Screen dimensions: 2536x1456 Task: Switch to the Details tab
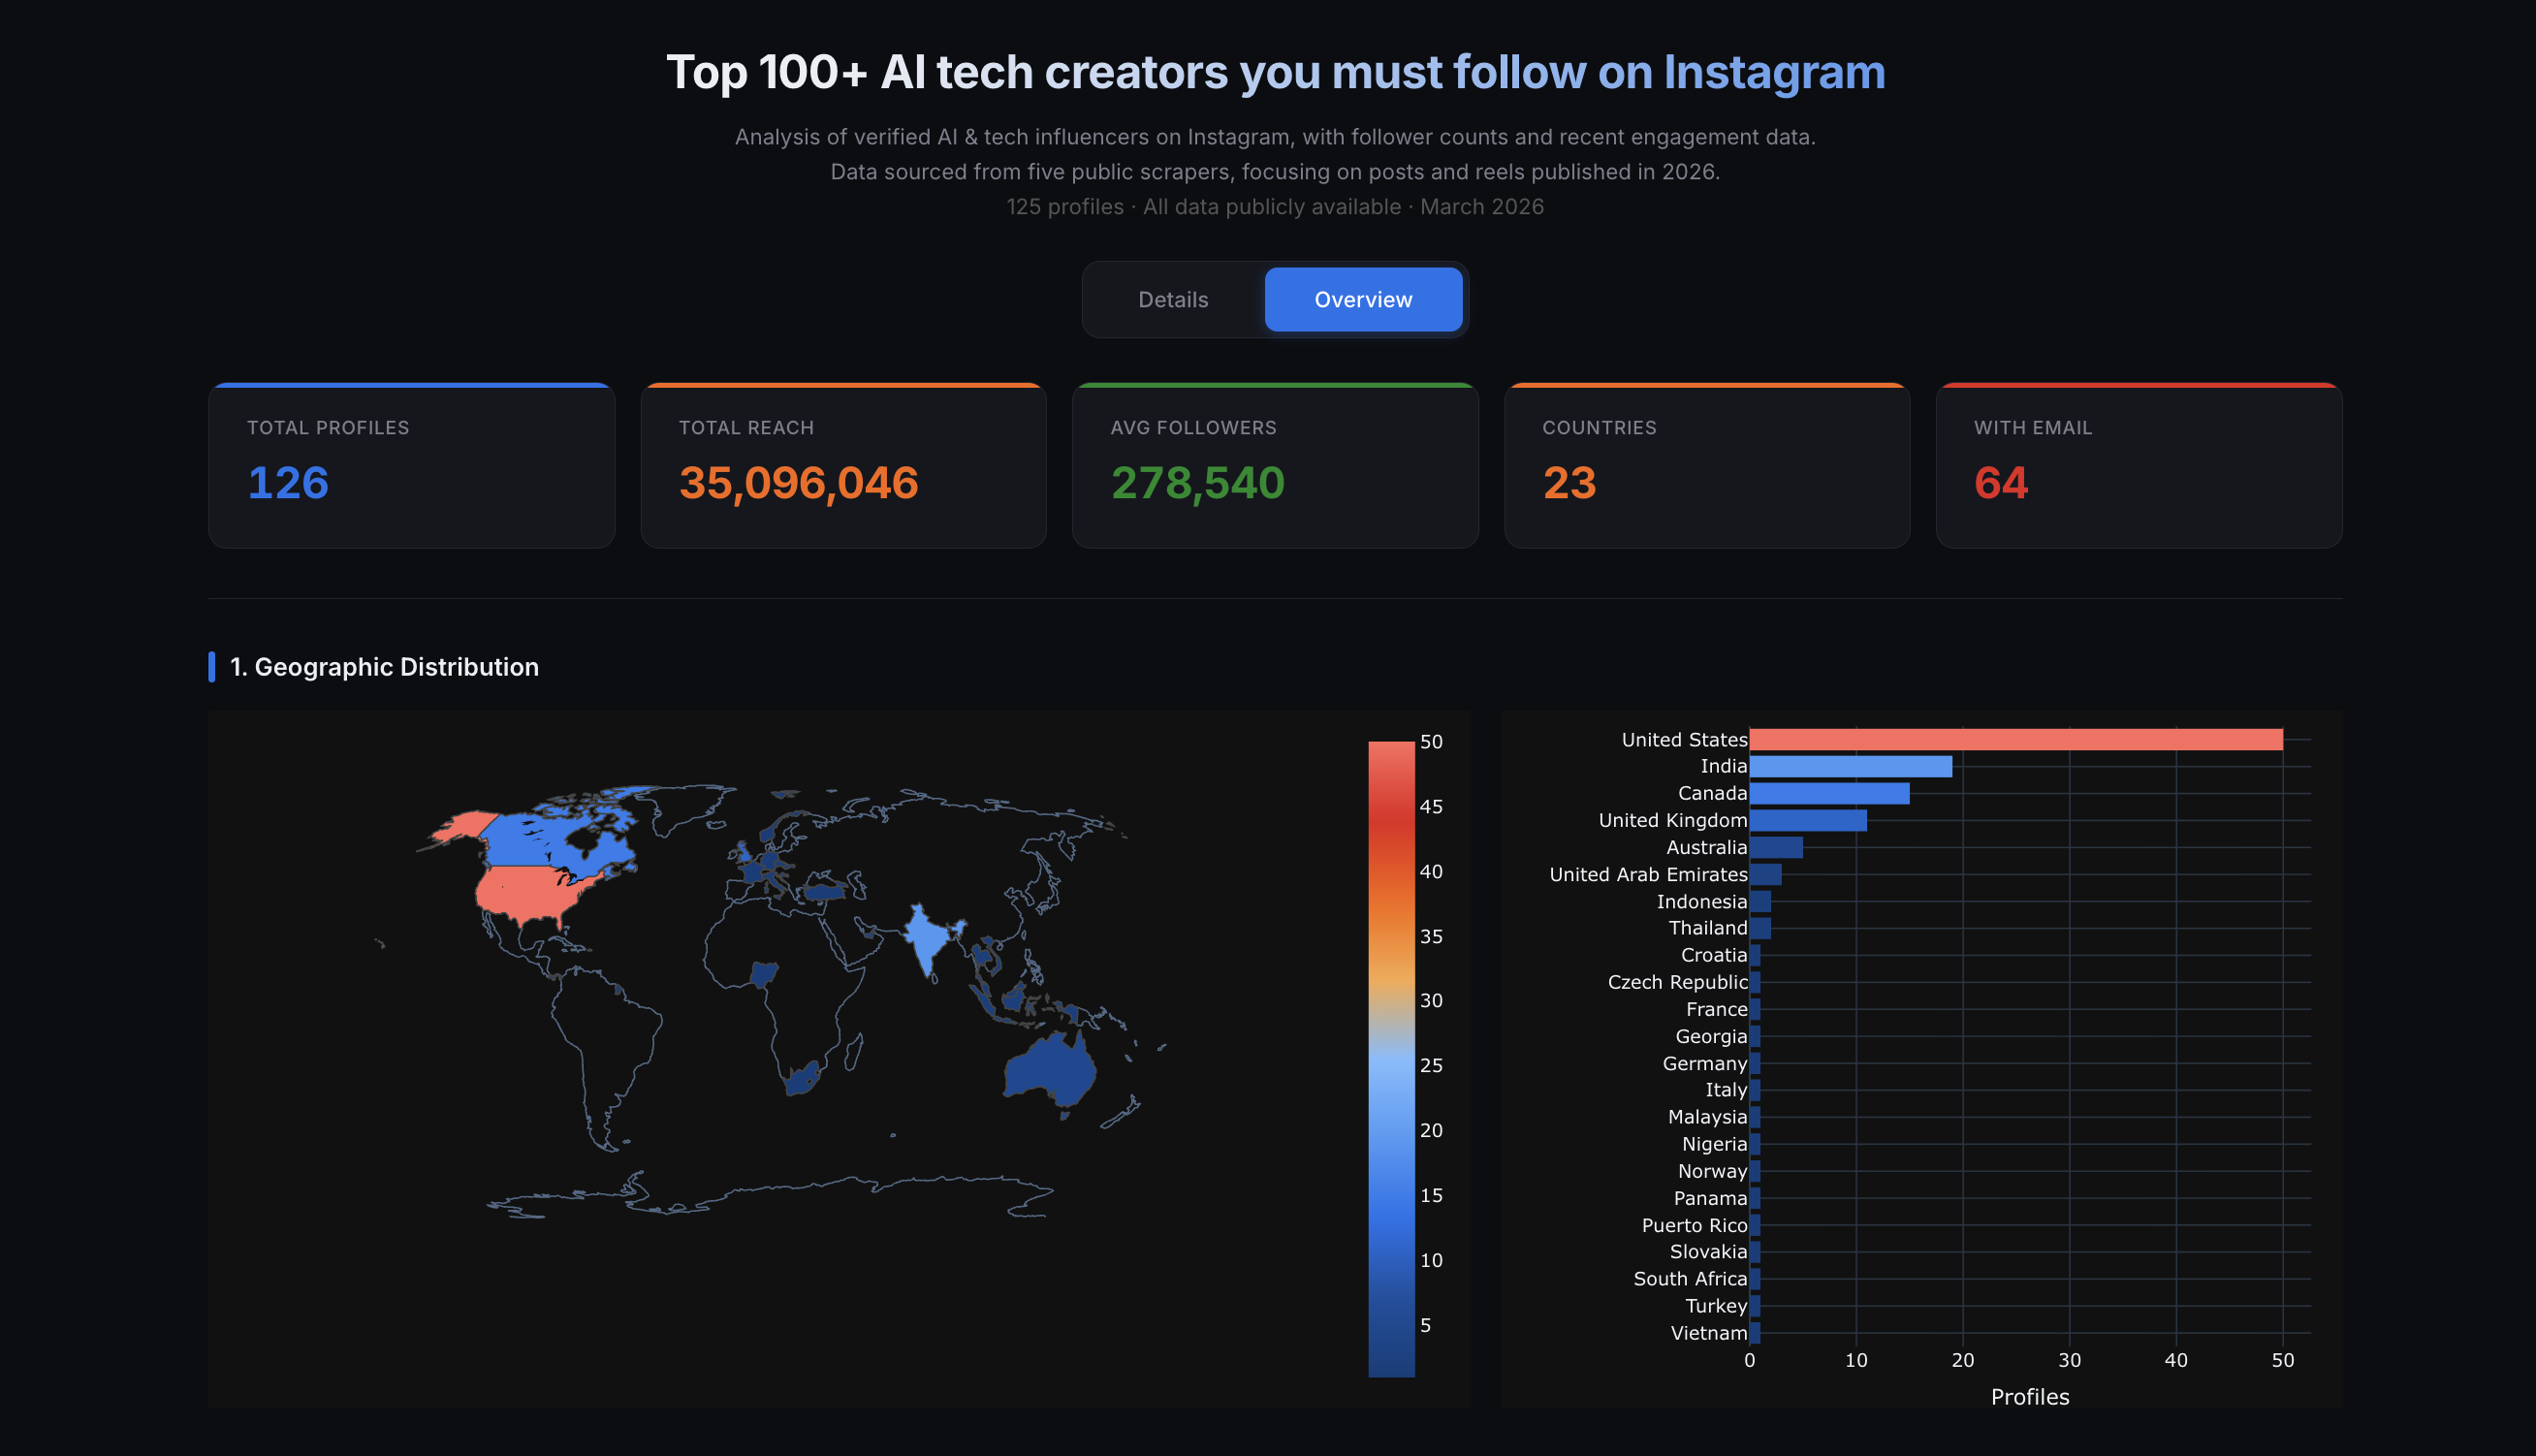[x=1172, y=299]
